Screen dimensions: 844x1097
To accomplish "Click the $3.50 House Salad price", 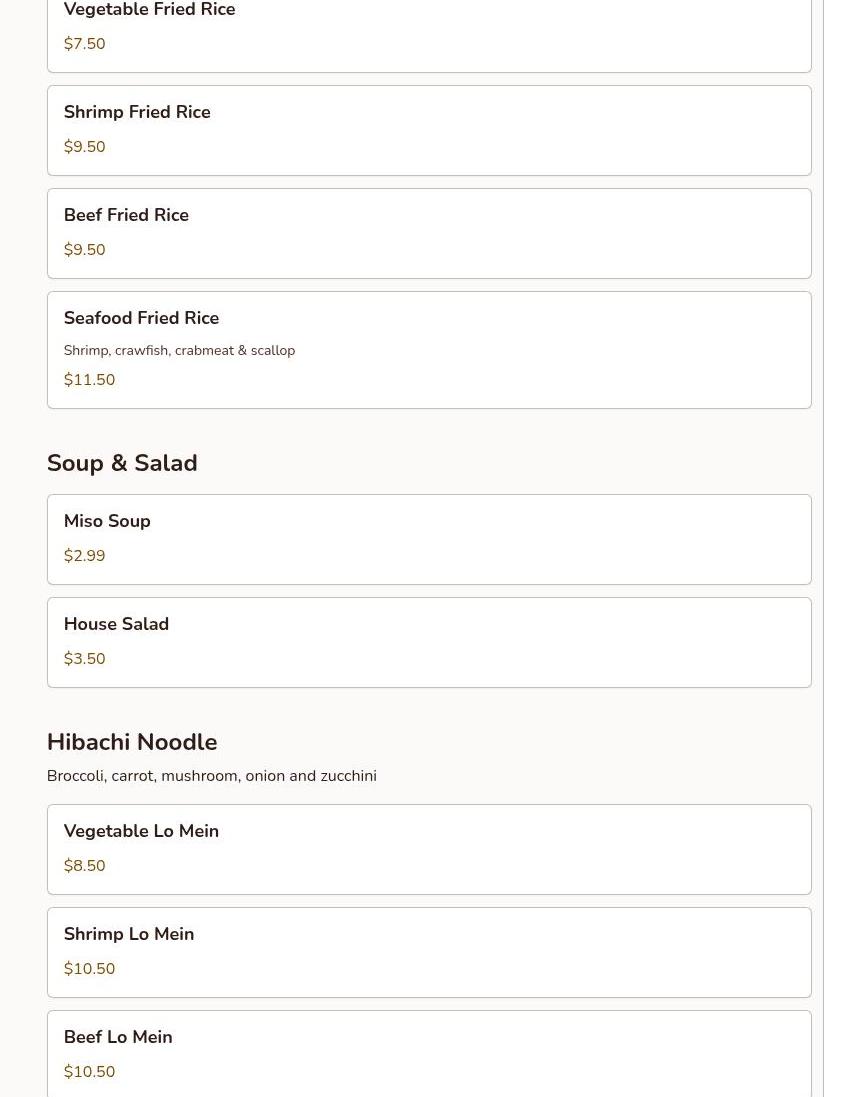I will [x=84, y=660].
